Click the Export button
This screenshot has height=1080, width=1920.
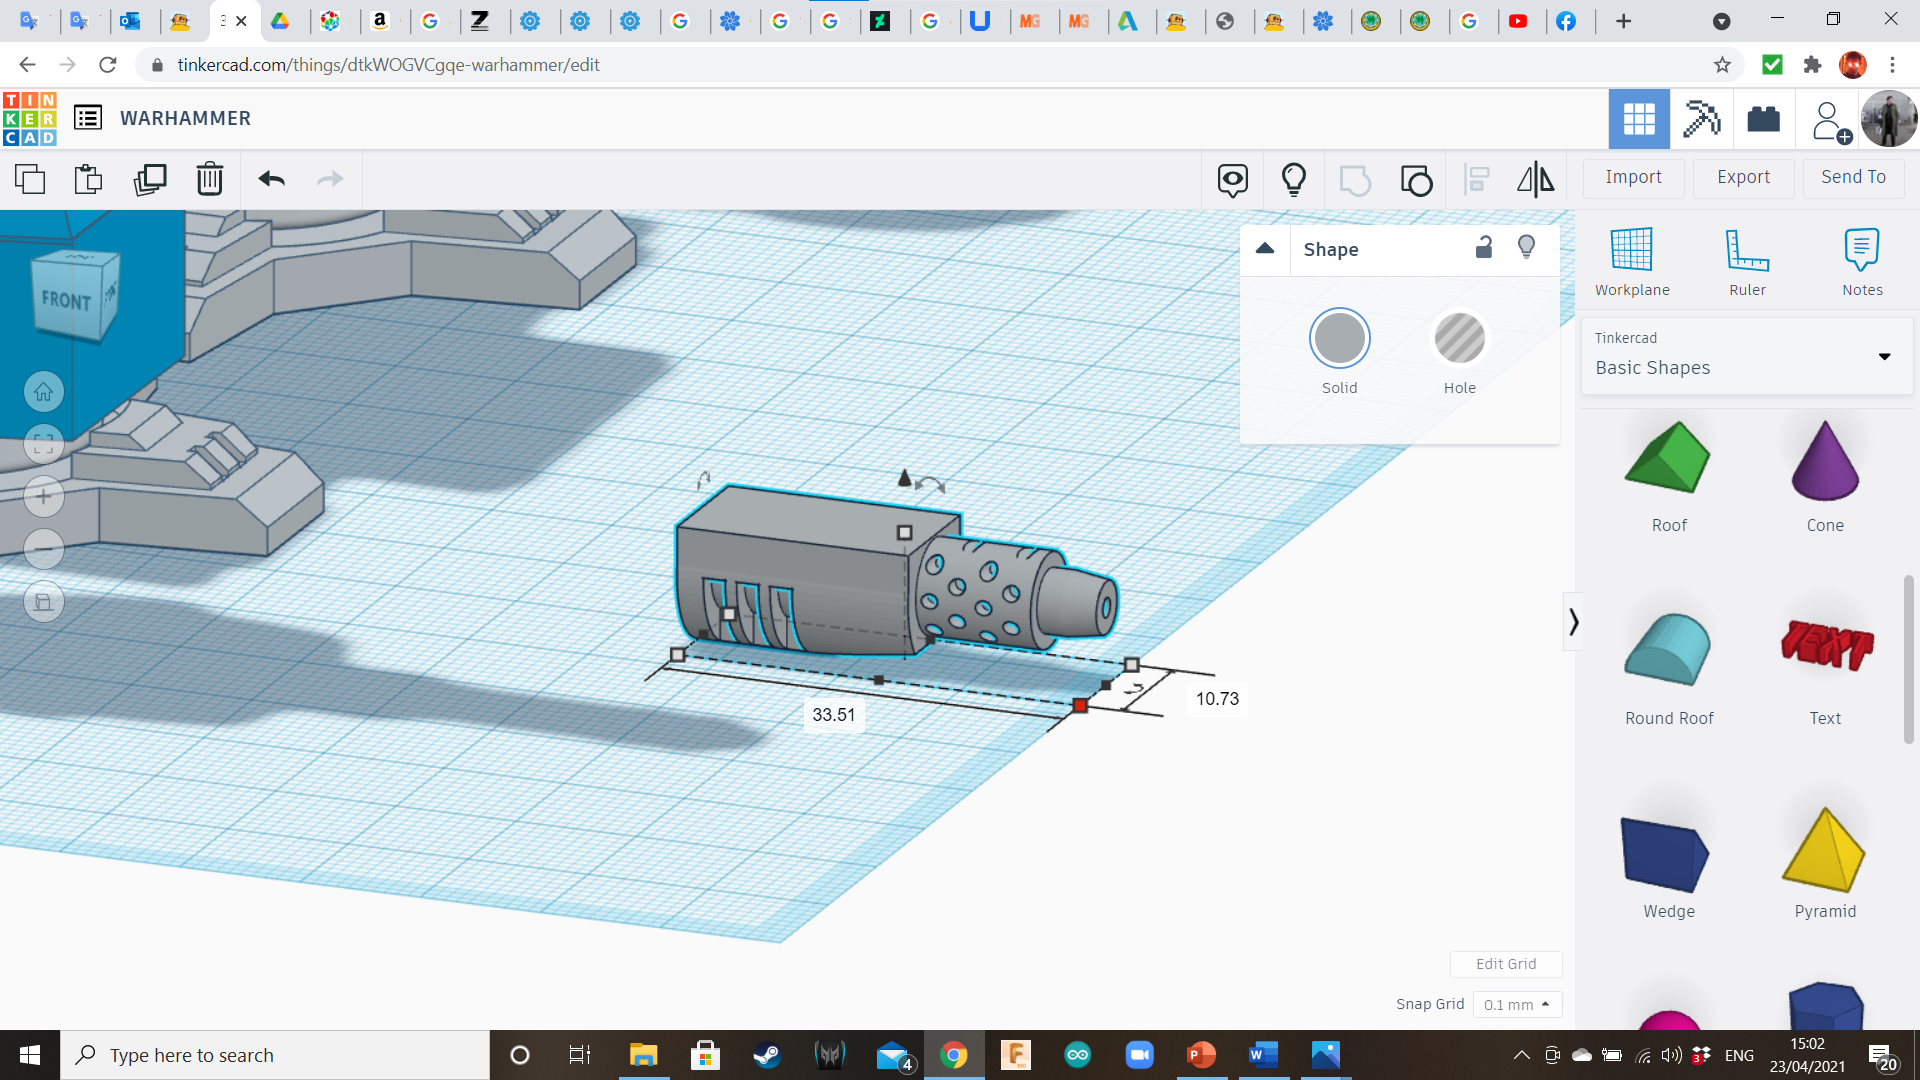click(x=1743, y=178)
